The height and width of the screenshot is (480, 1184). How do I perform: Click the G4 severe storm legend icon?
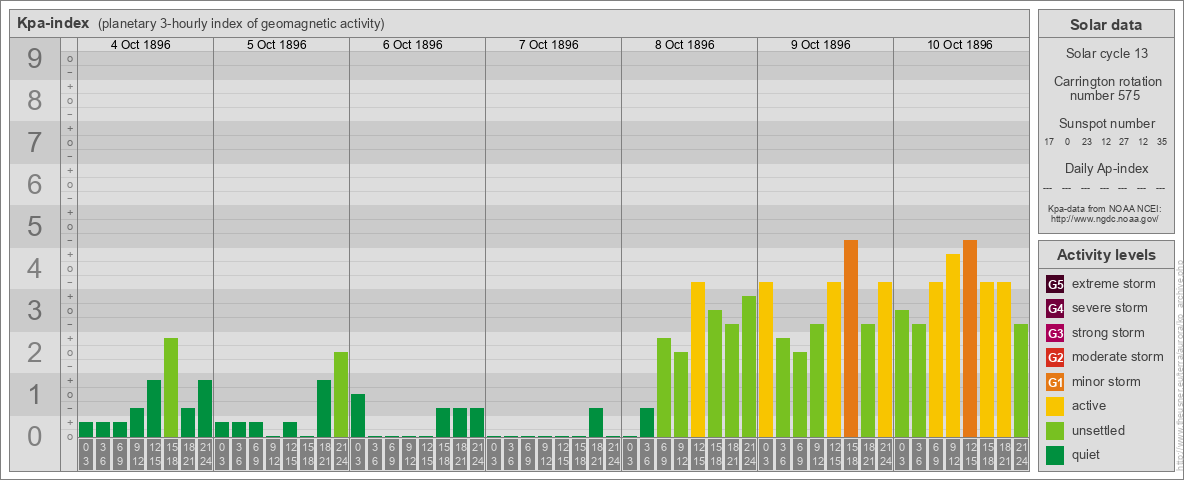coord(1055,308)
